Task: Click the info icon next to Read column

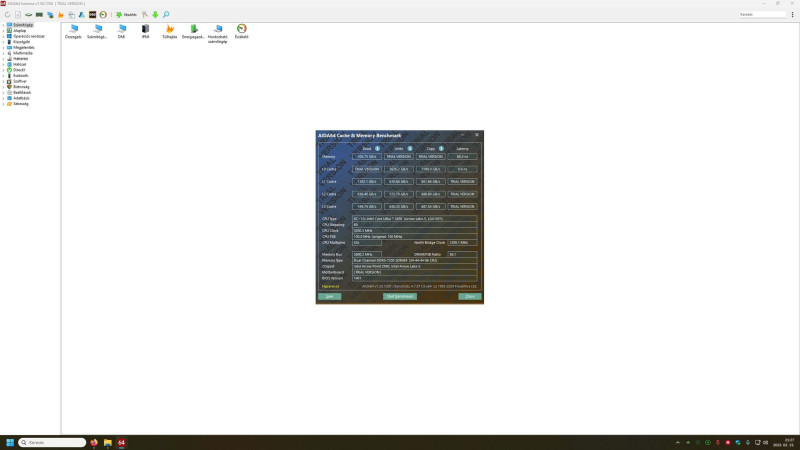Action: tap(378, 148)
